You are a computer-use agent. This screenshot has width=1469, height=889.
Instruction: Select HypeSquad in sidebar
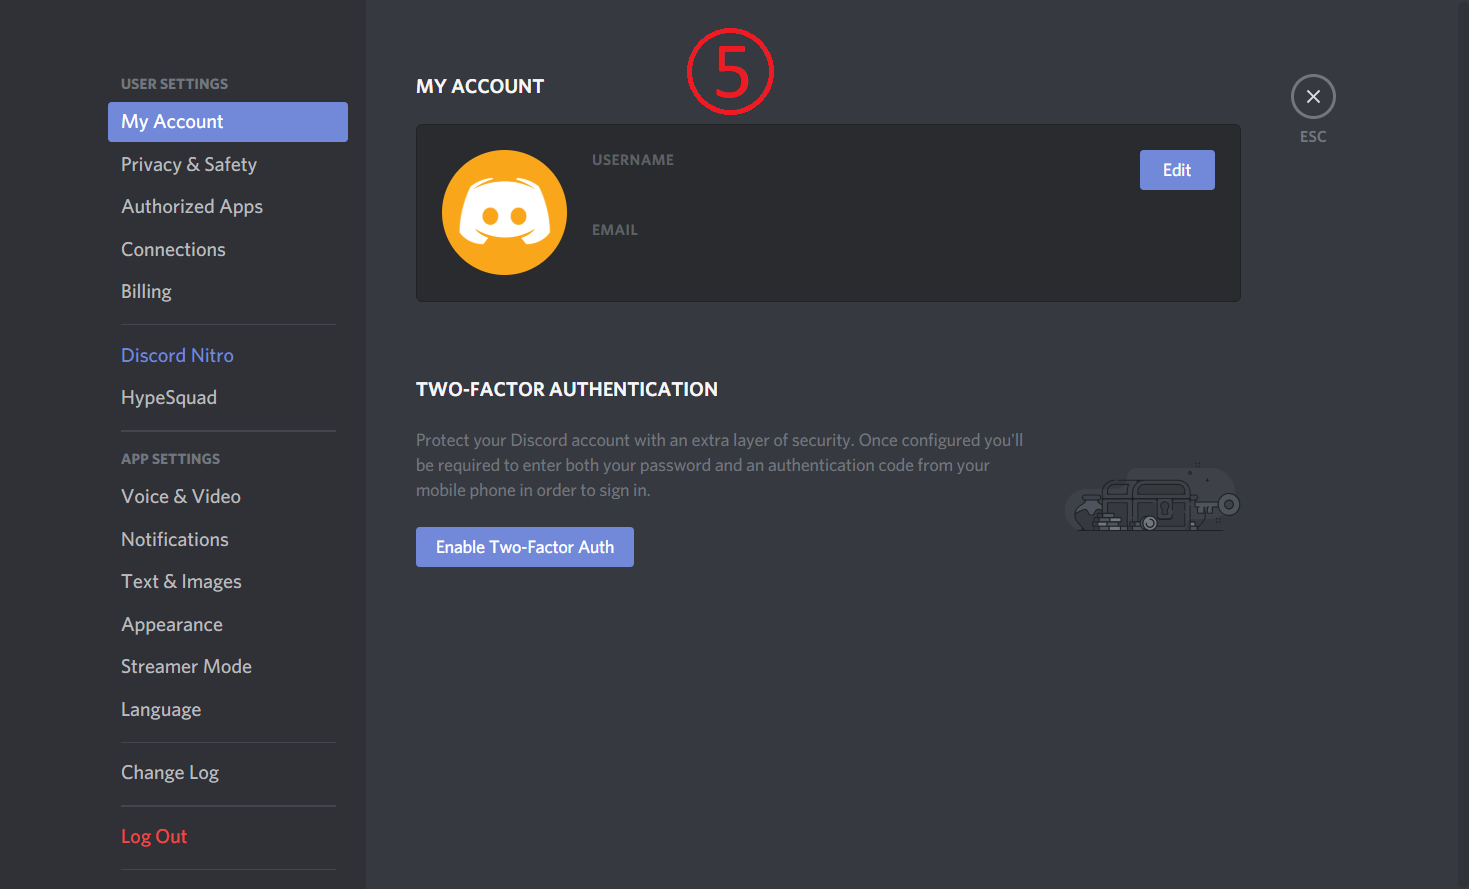click(169, 398)
